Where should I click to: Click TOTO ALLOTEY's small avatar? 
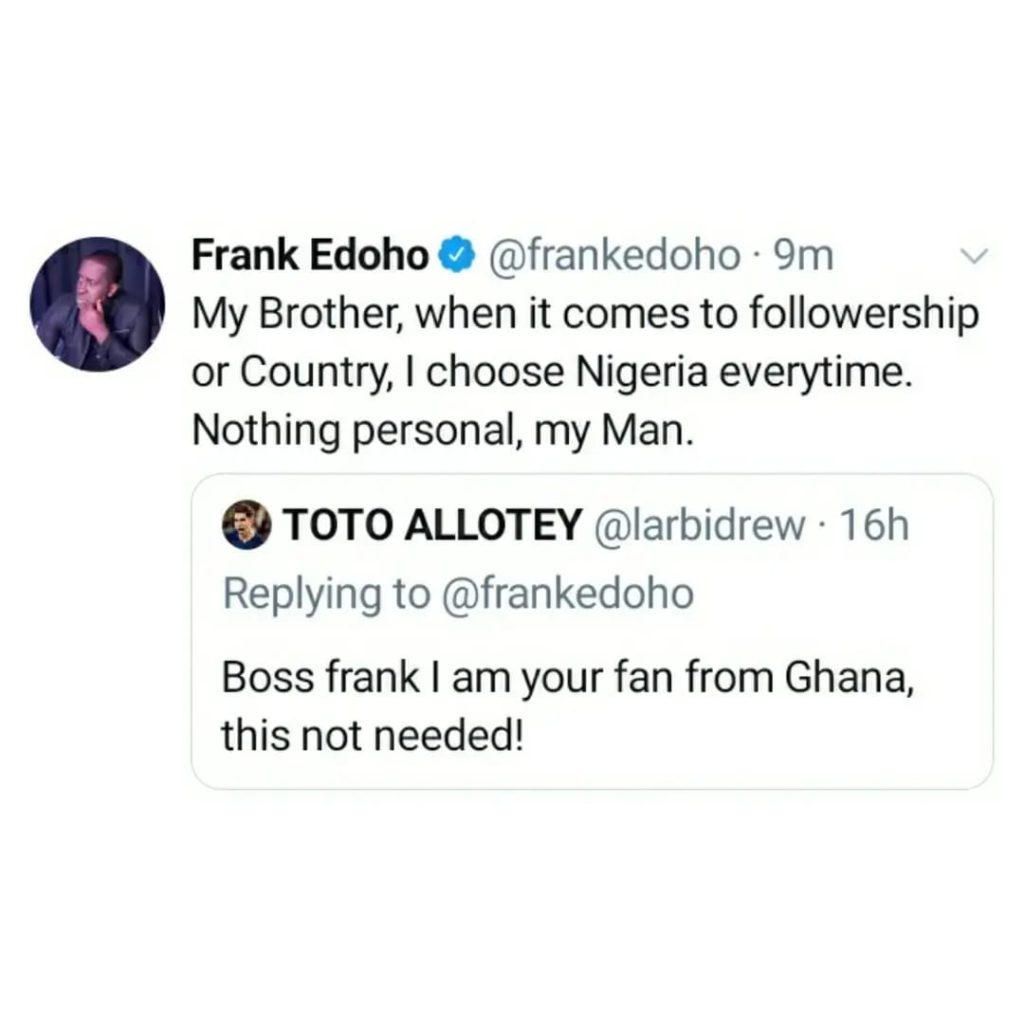point(242,527)
